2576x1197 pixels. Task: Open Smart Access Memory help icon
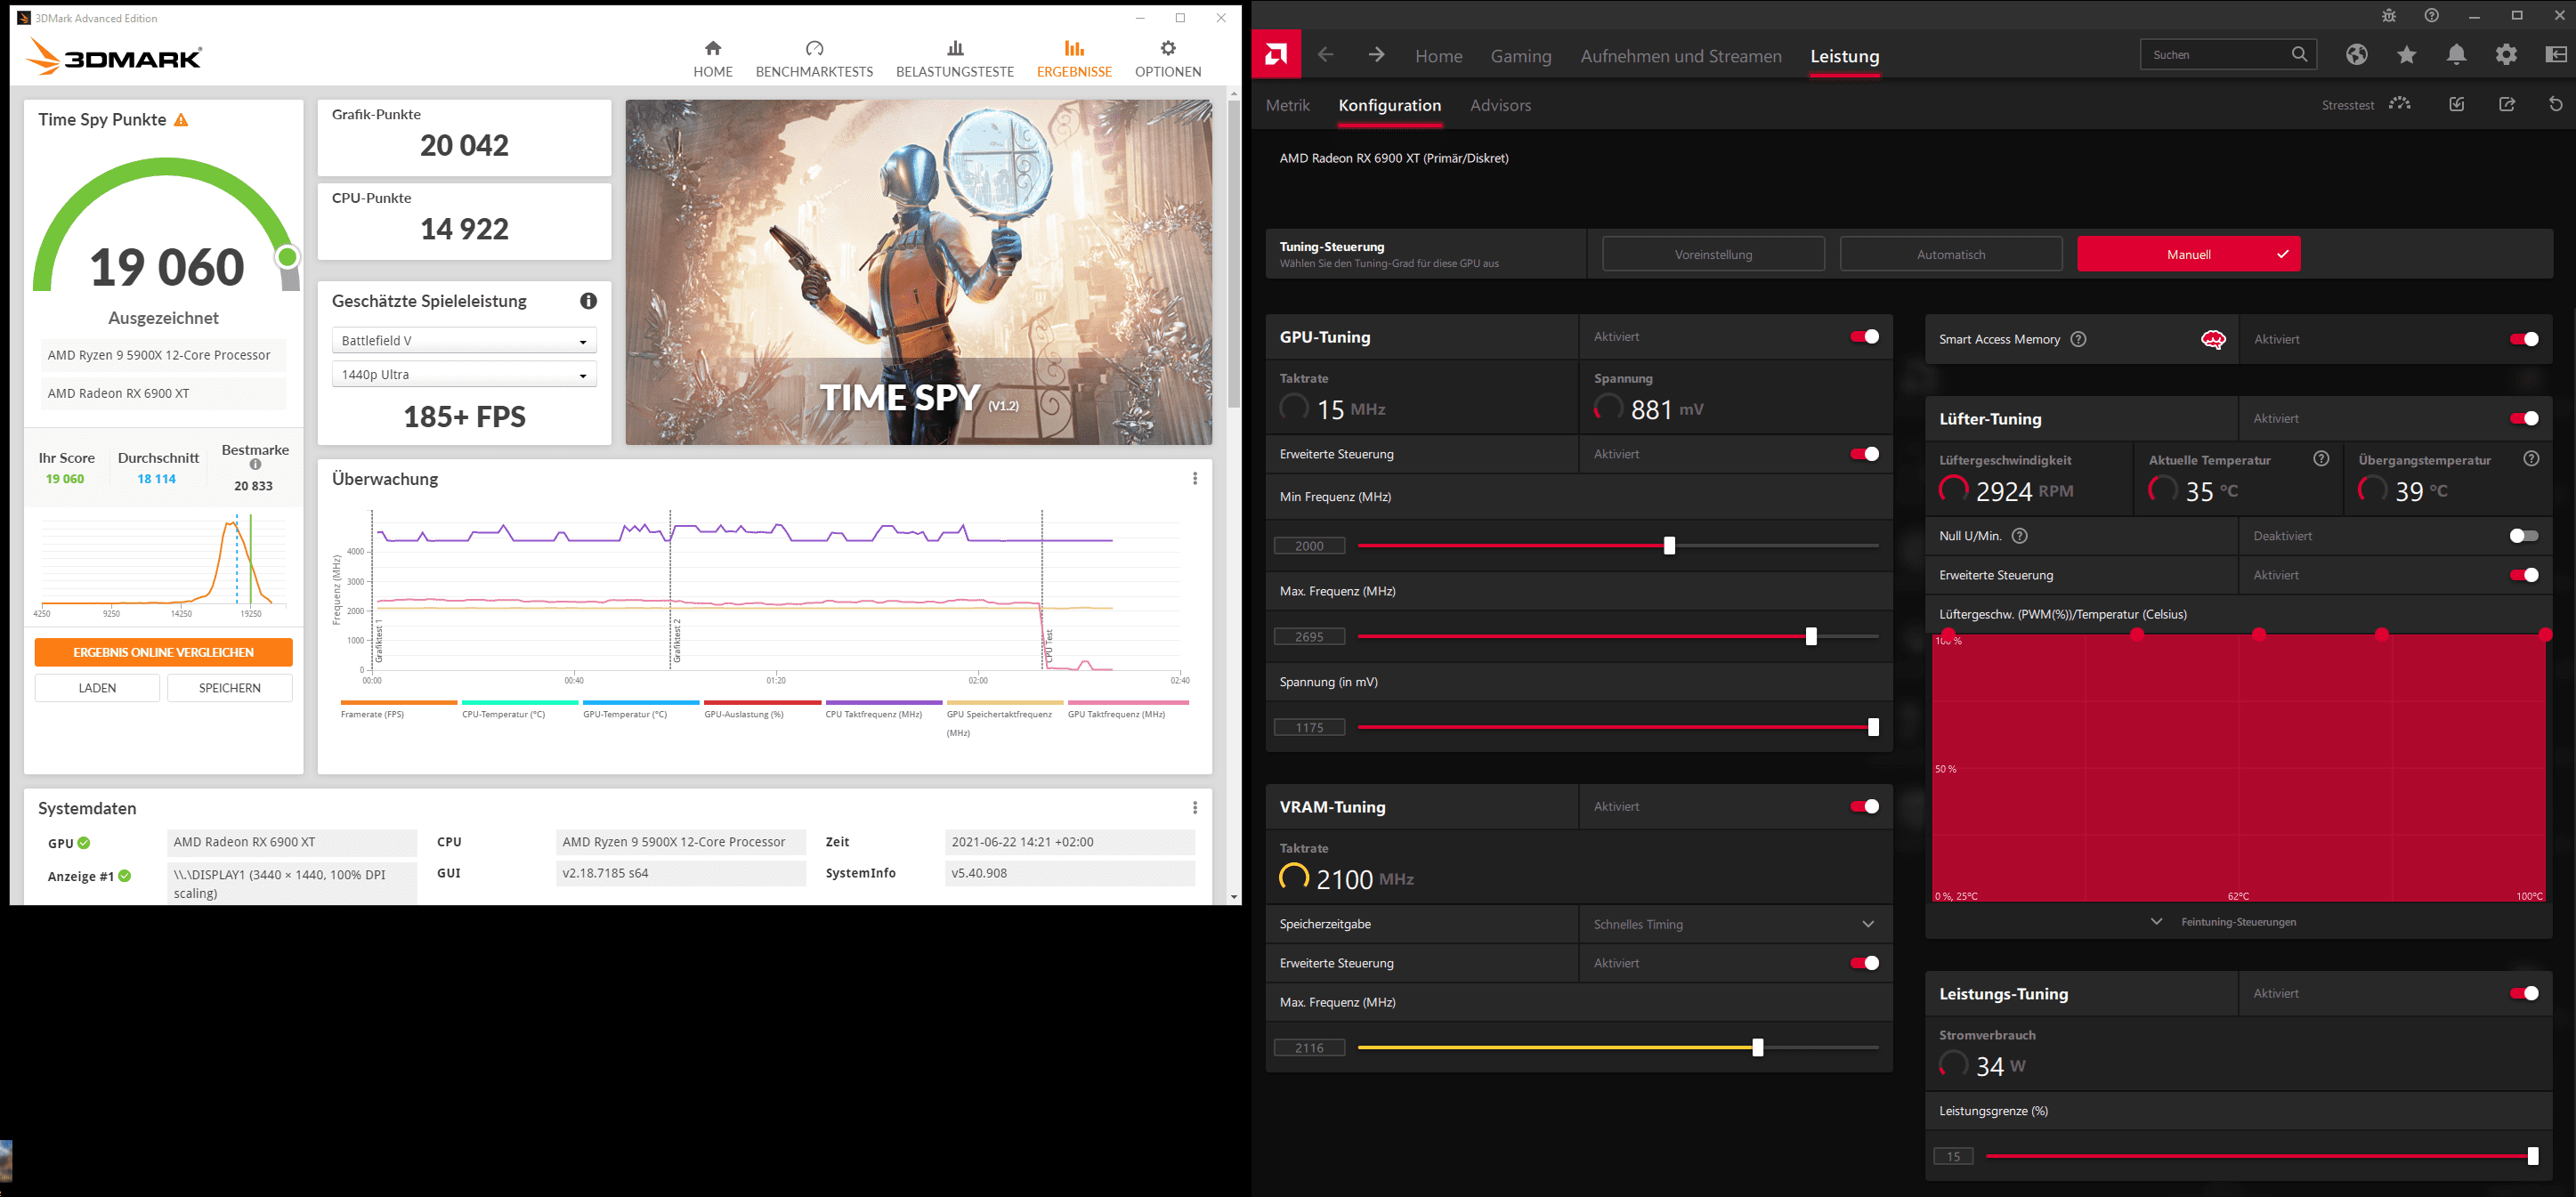tap(2079, 339)
